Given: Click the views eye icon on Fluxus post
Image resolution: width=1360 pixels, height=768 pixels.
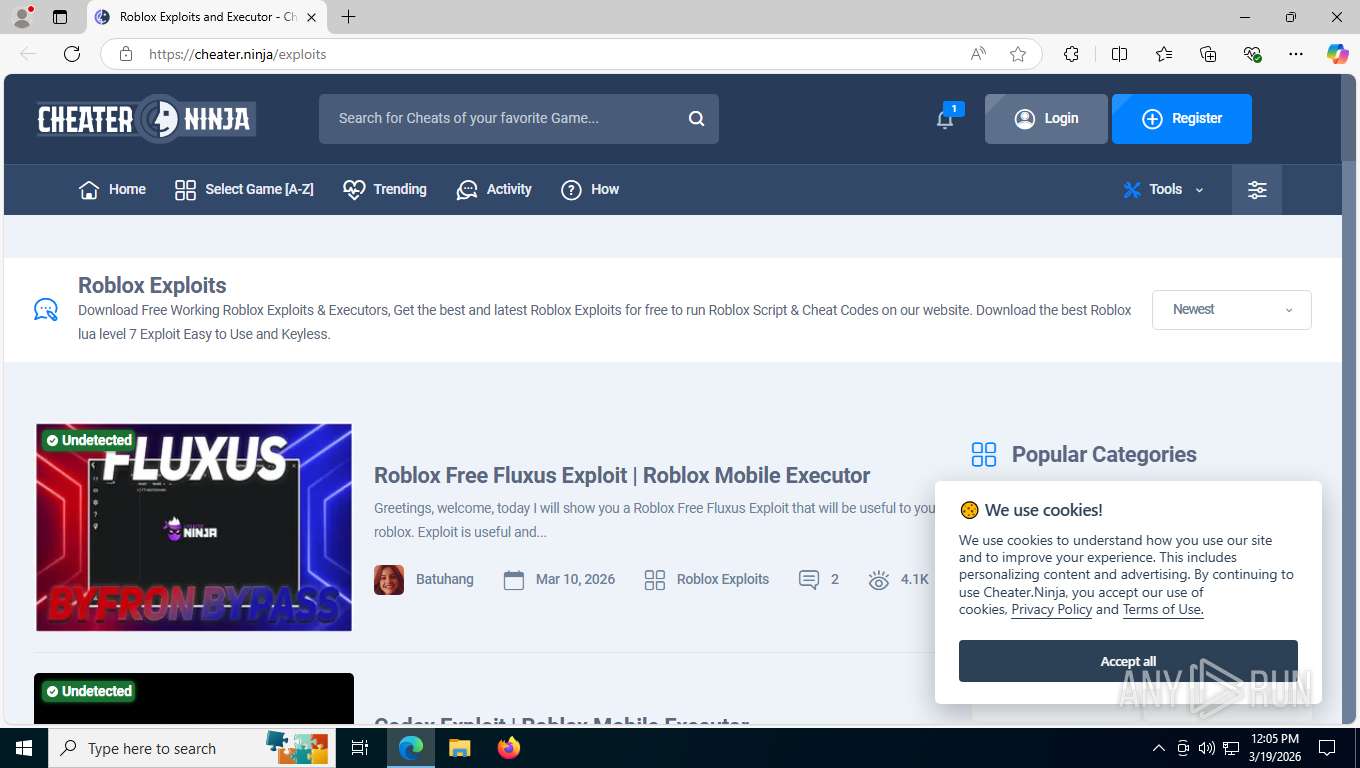Looking at the screenshot, I should pyautogui.click(x=879, y=580).
